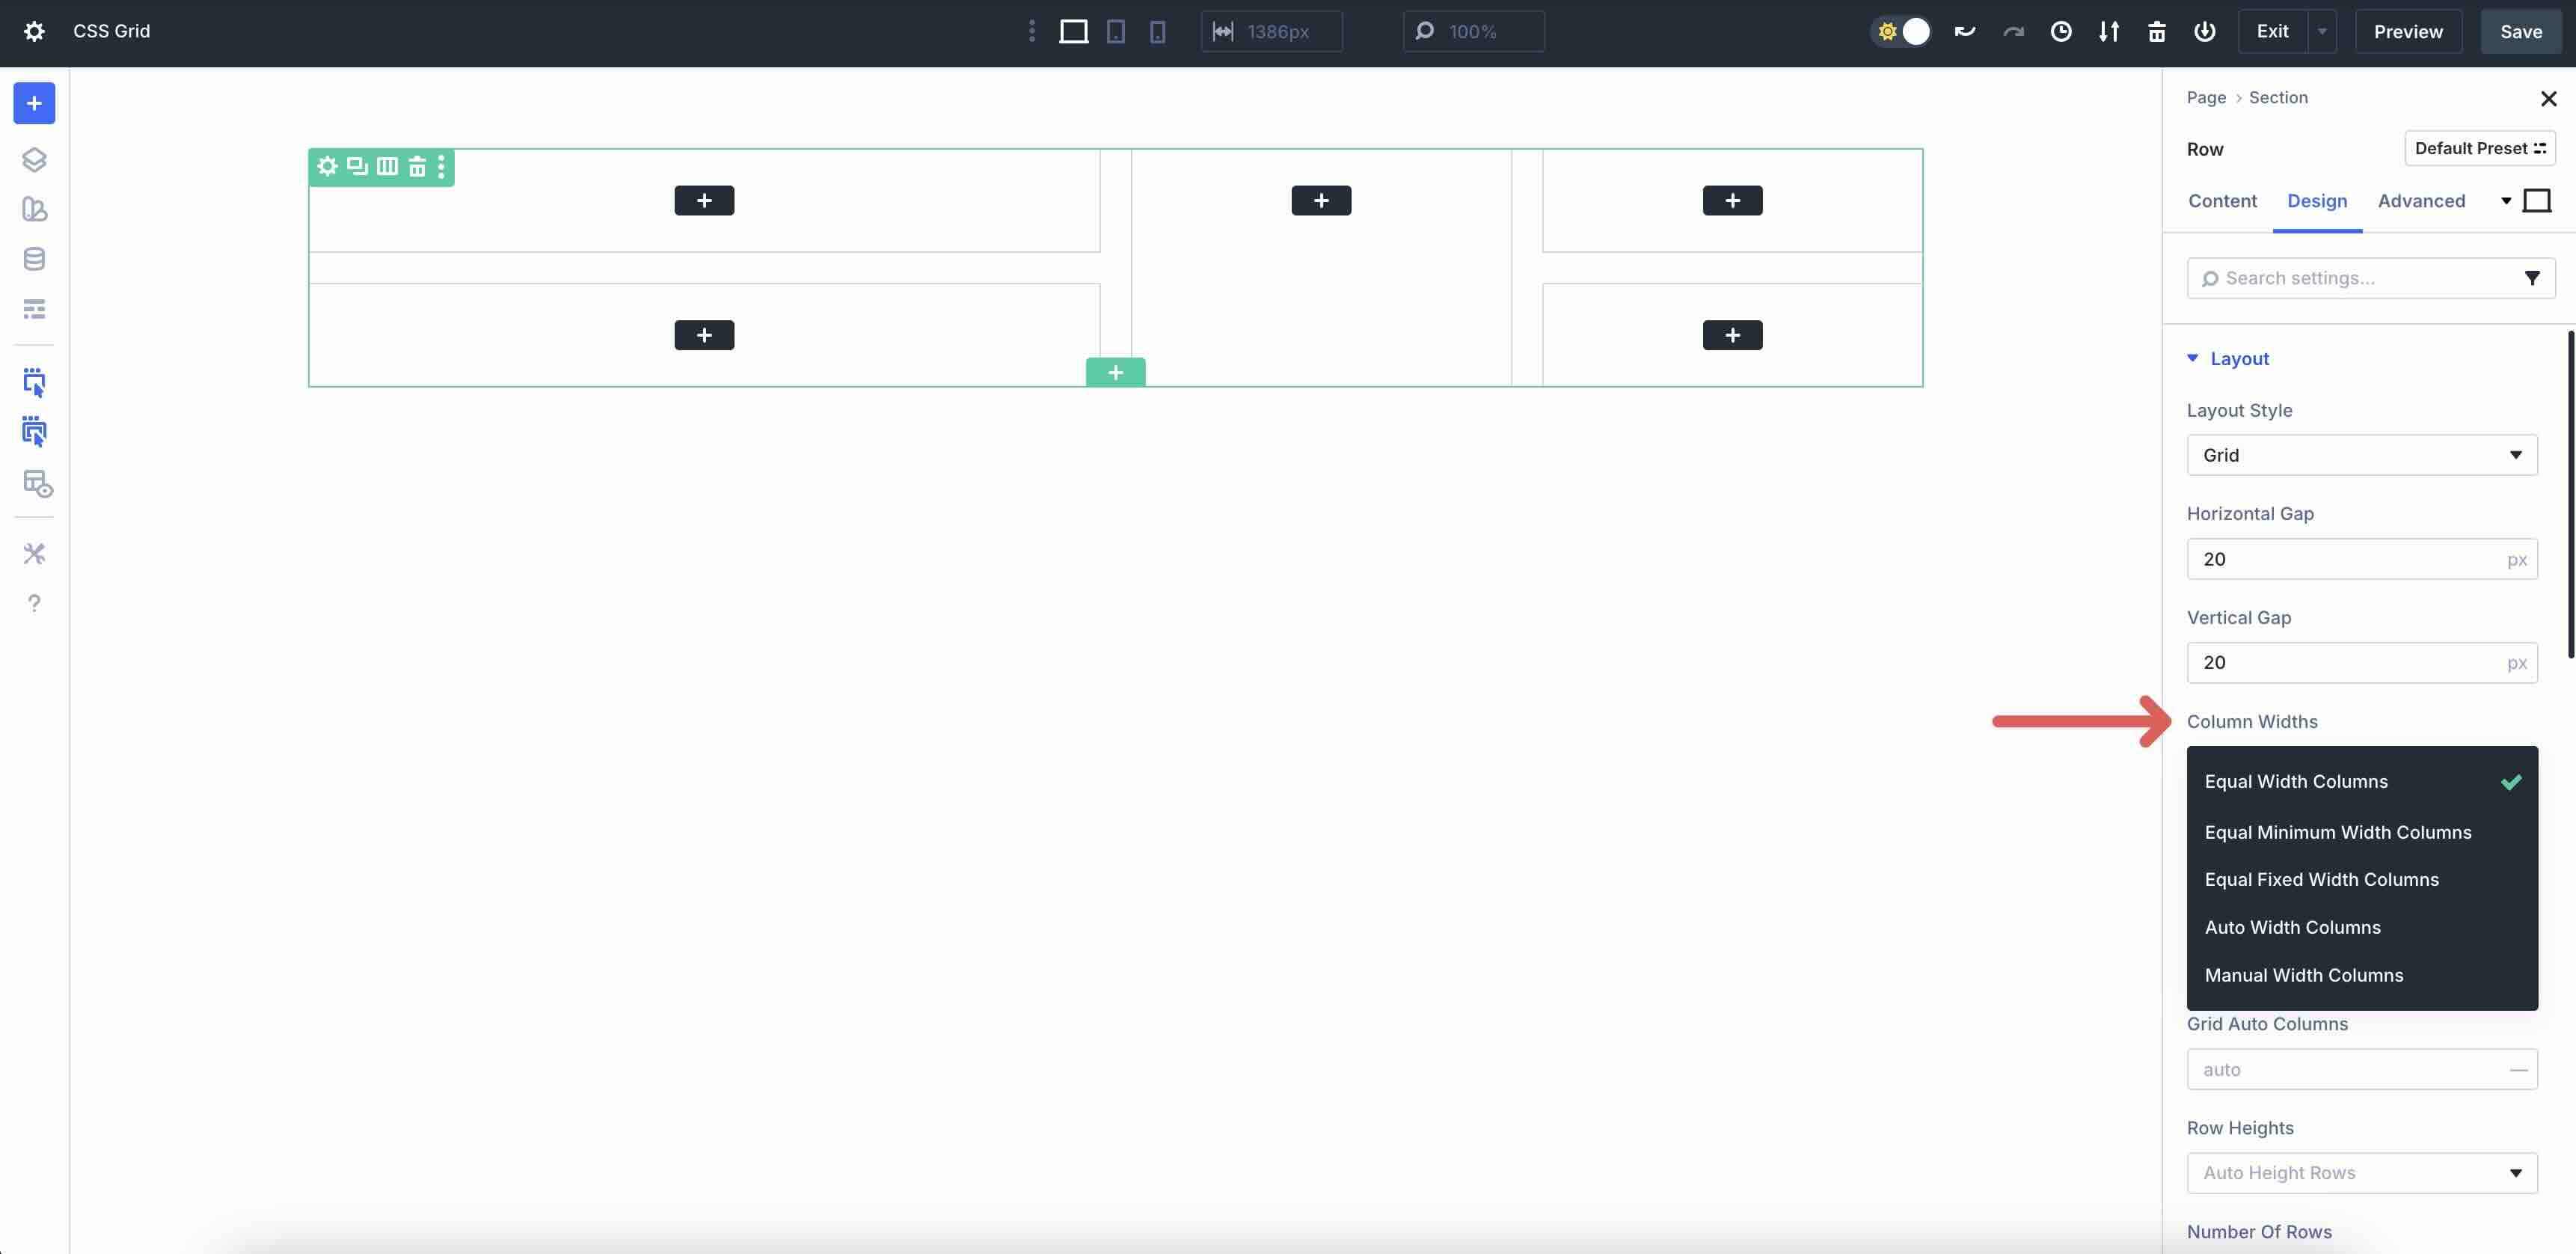The height and width of the screenshot is (1254, 2576).
Task: Open the Layout Style dropdown showing Grid
Action: (x=2362, y=455)
